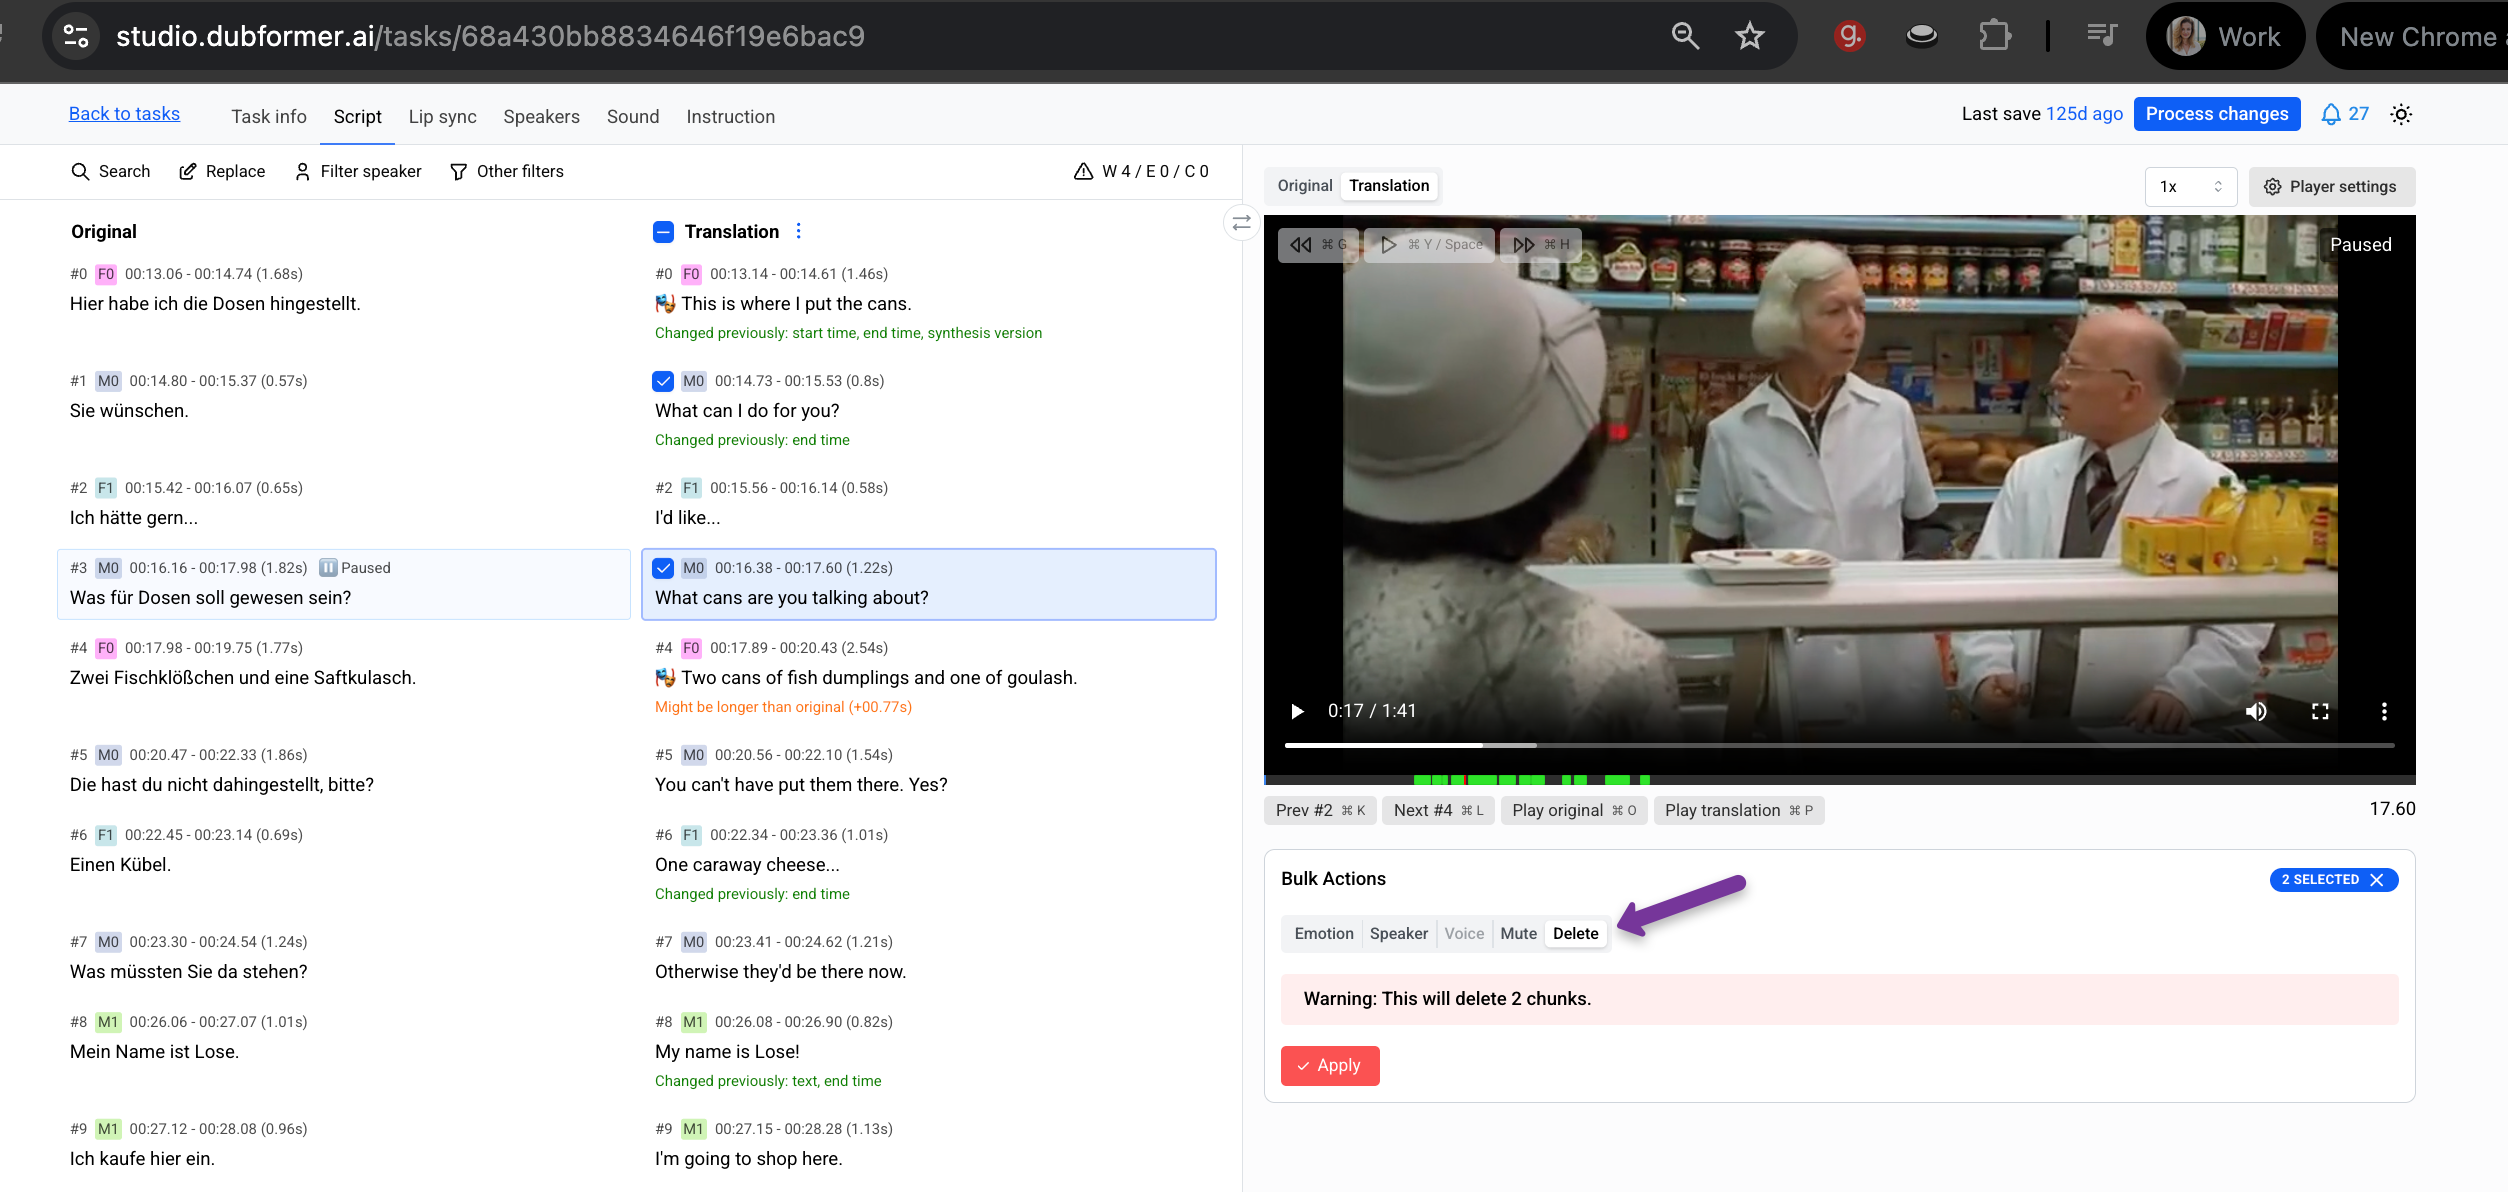2508x1192 pixels.
Task: Click Play translation
Action: (1738, 810)
